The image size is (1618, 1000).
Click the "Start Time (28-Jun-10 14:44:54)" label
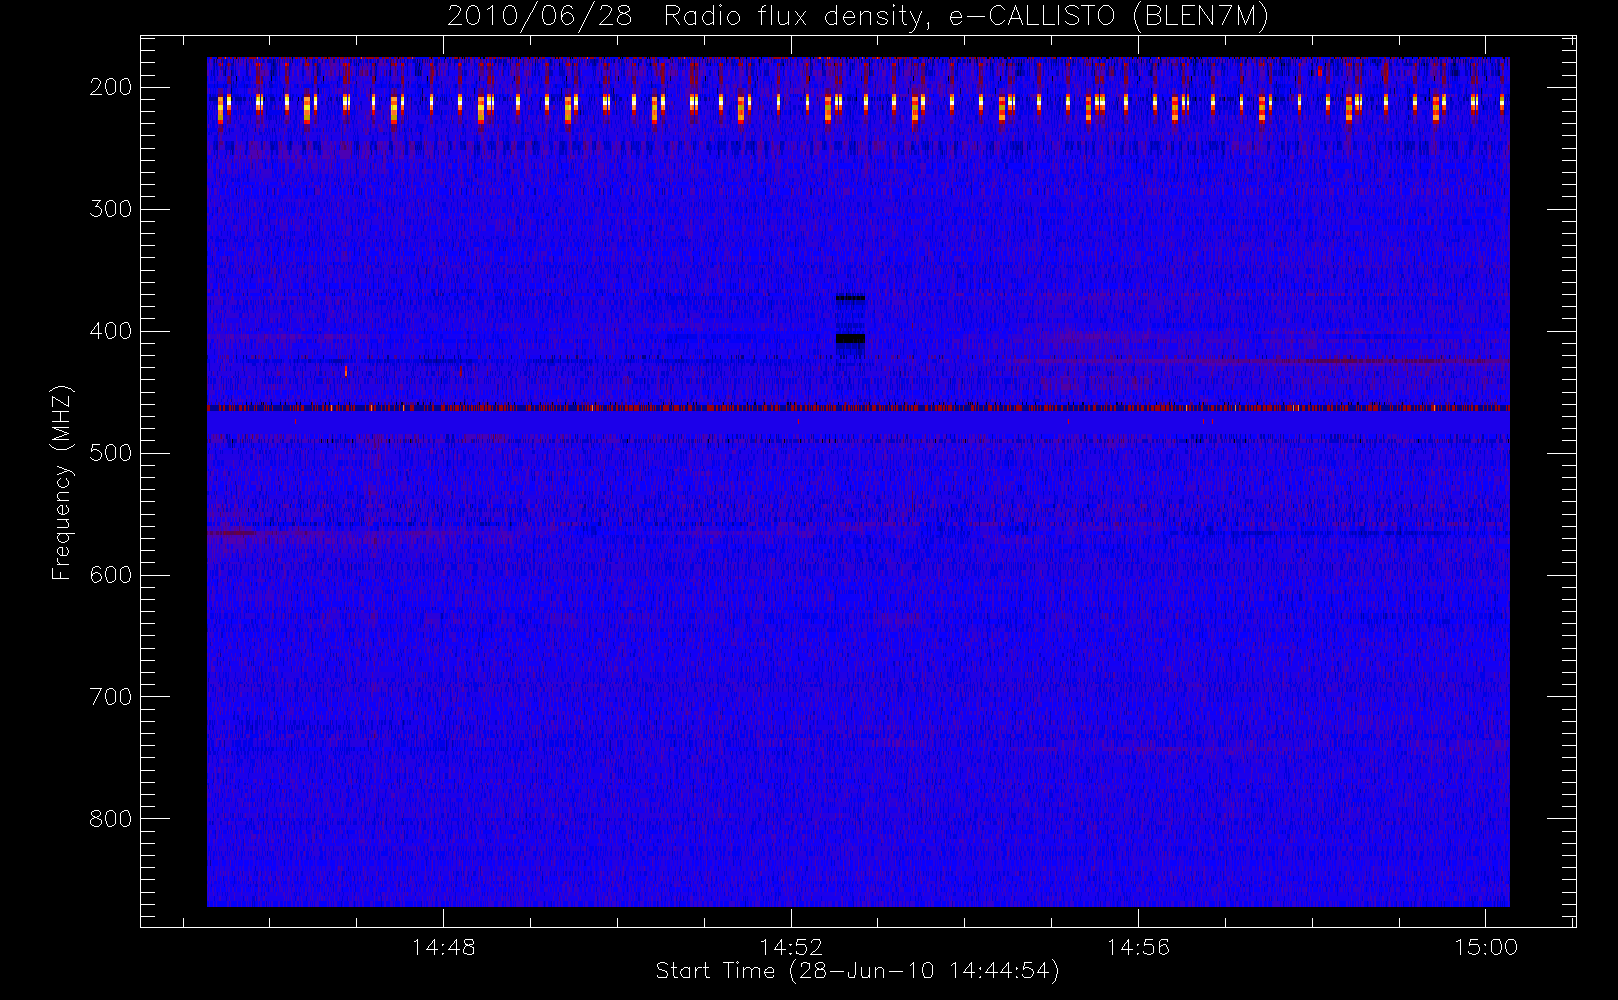coord(857,971)
